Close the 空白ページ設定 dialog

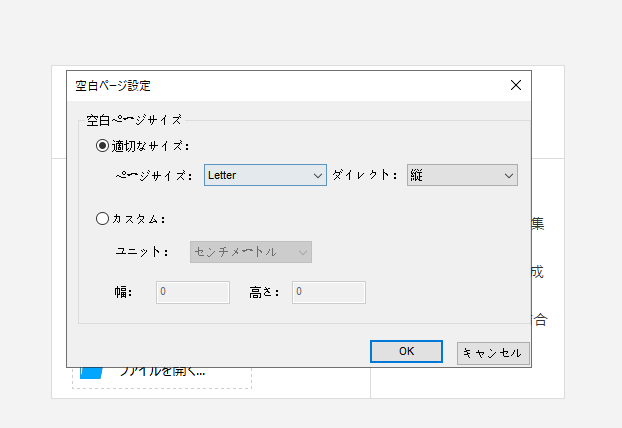516,85
